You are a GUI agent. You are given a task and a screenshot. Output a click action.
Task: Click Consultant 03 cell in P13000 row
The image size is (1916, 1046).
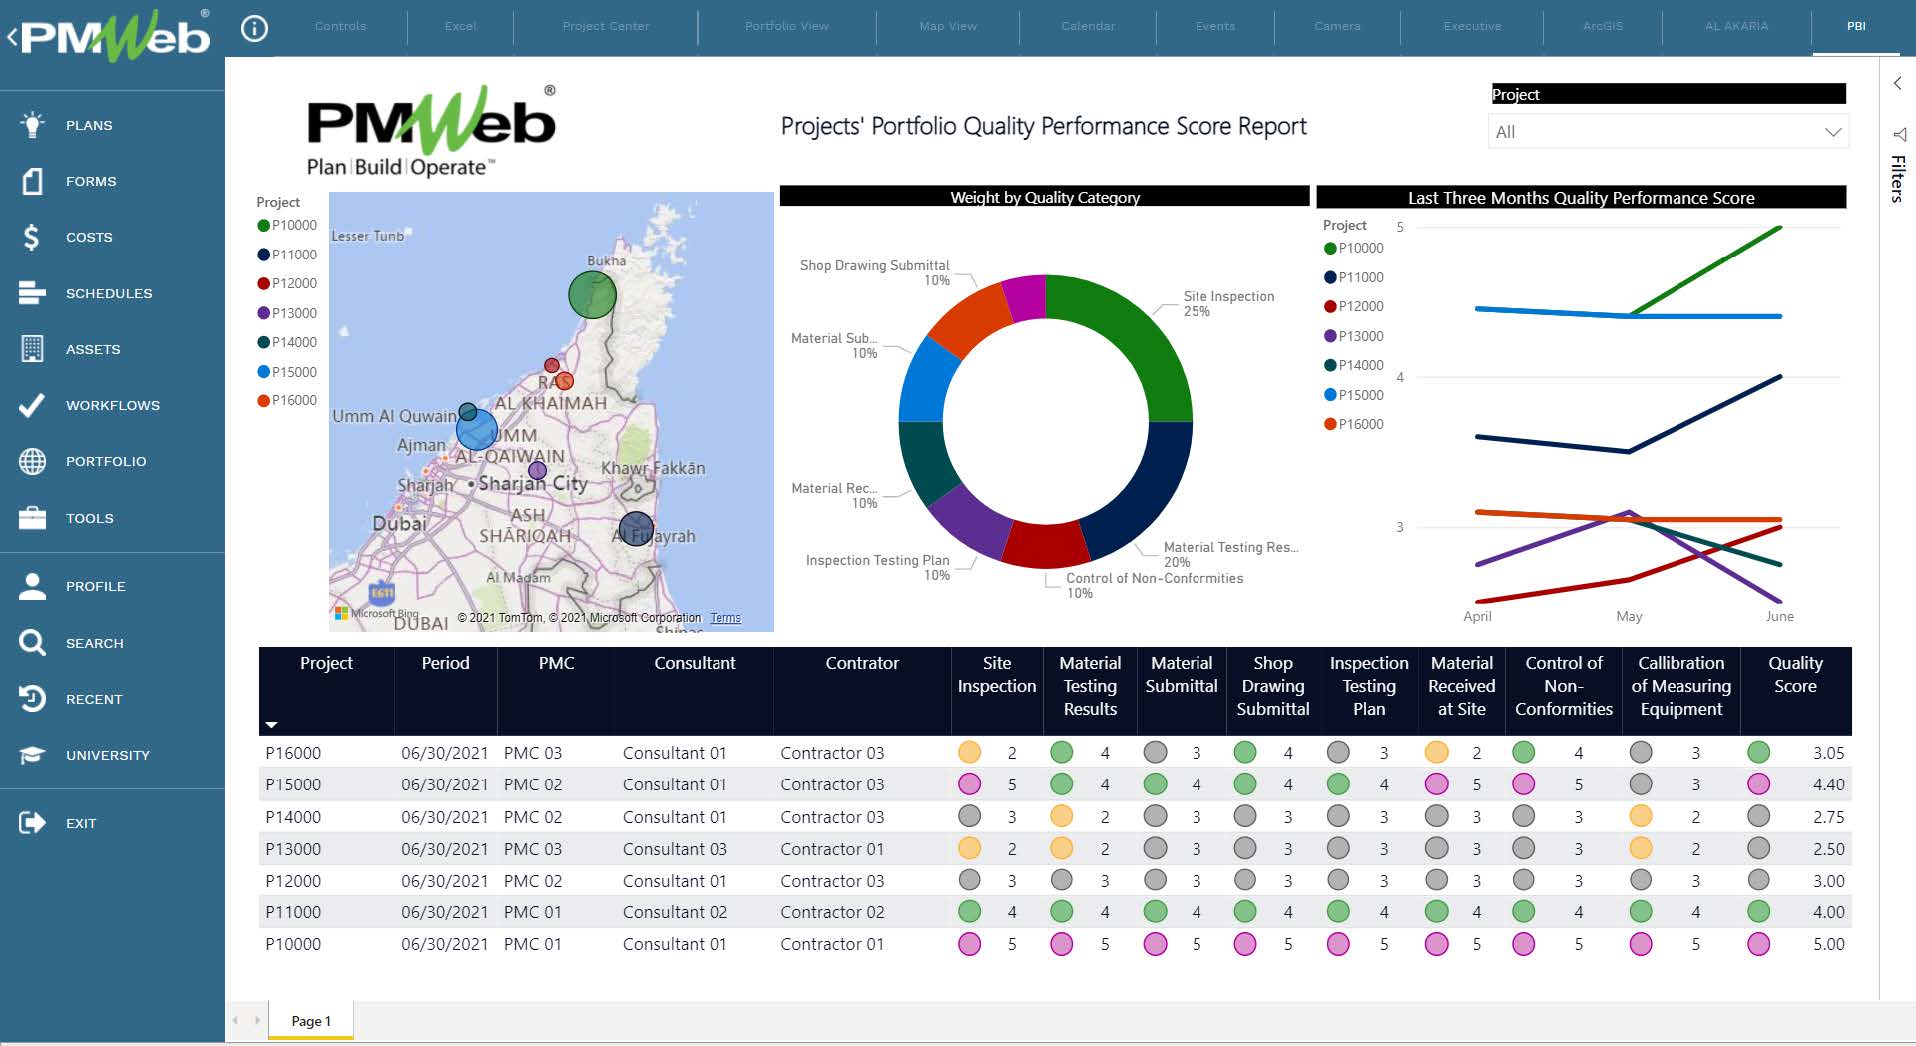pyautogui.click(x=675, y=849)
